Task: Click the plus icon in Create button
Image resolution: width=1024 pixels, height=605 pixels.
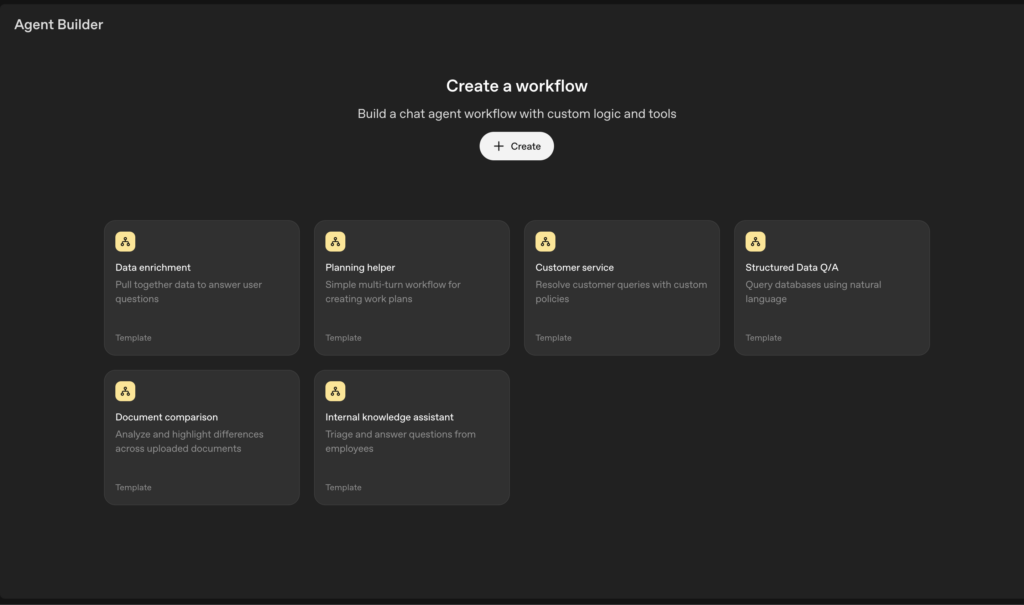Action: tap(499, 146)
